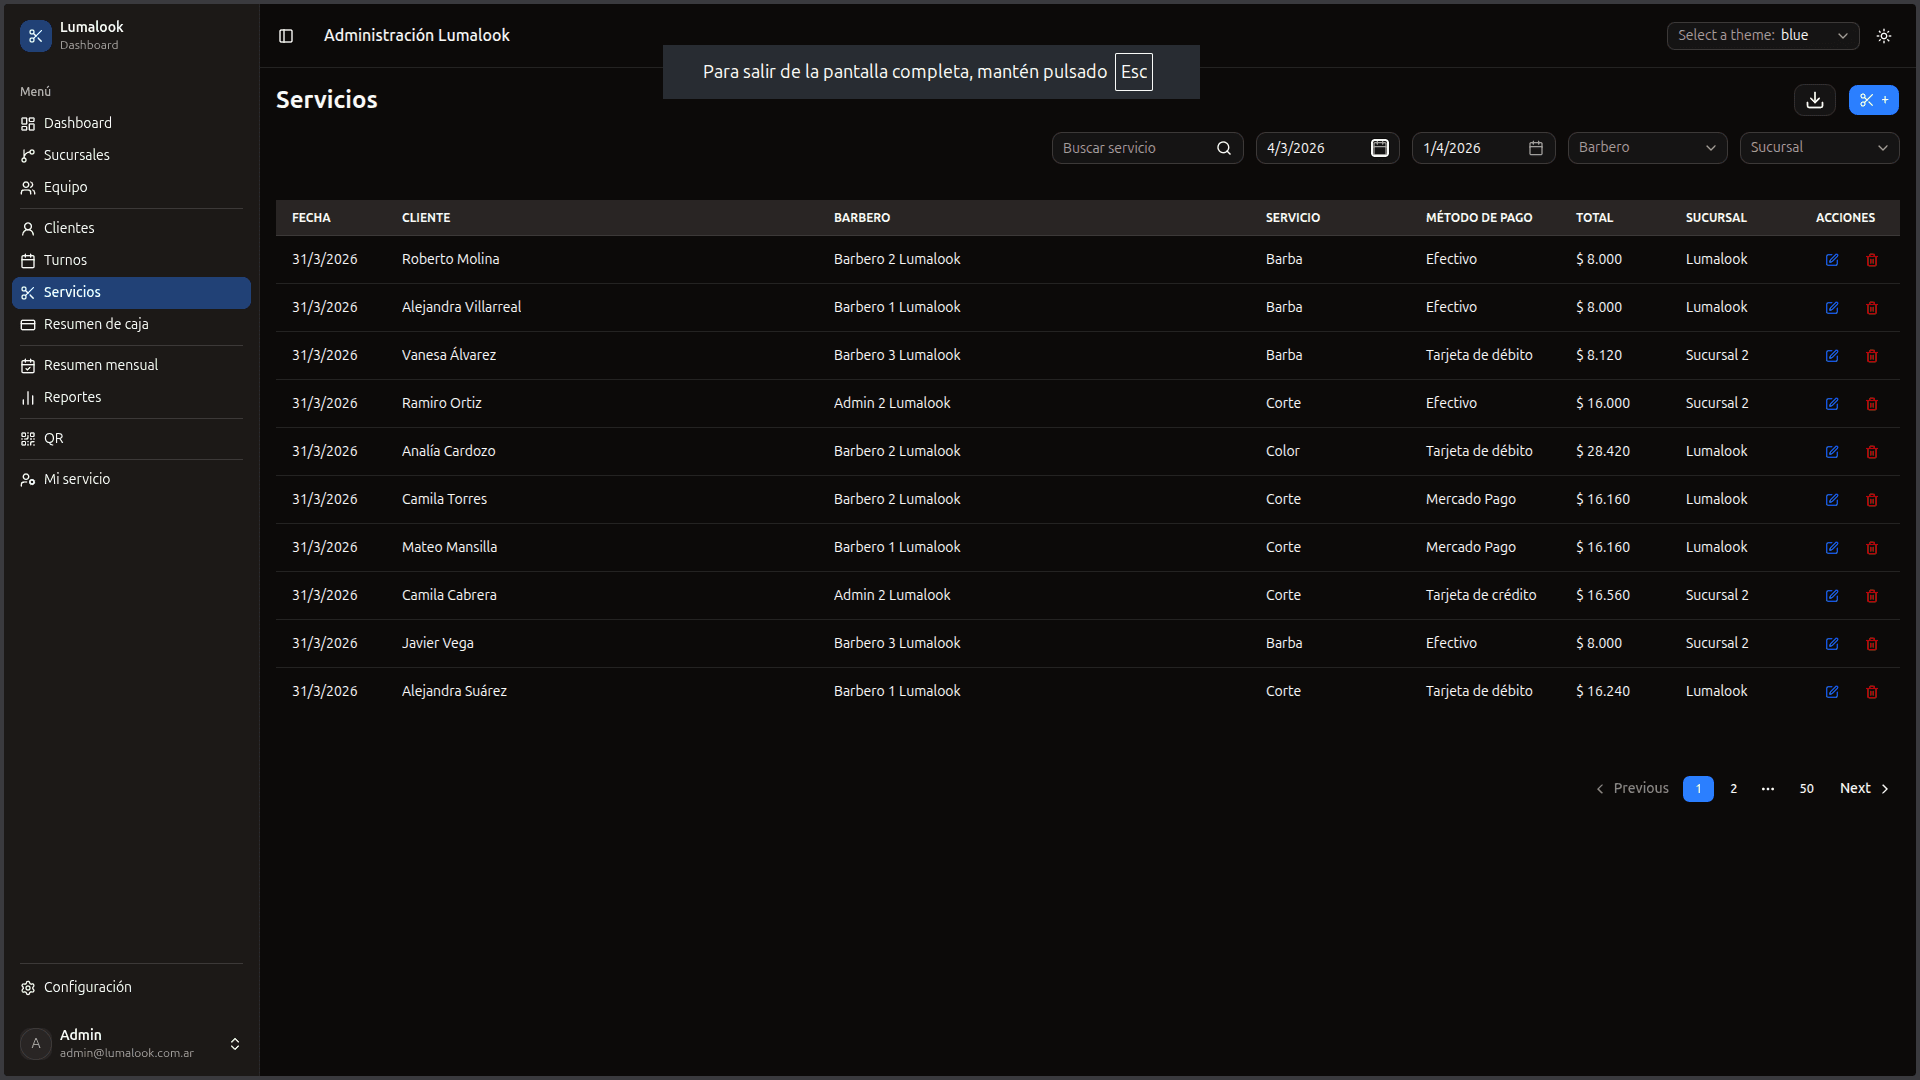Delete Roberto Molina service row
The height and width of the screenshot is (1080, 1920).
[x=1872, y=260]
